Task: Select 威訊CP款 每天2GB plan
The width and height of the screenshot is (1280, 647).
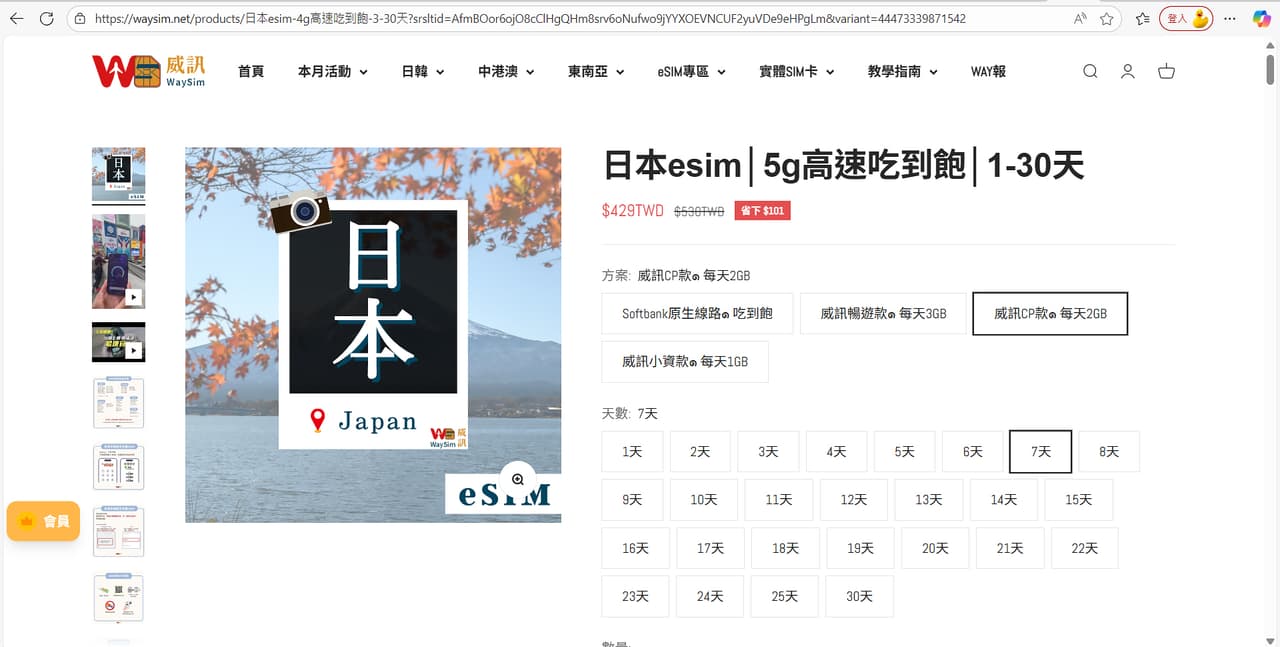Action: coord(1050,313)
